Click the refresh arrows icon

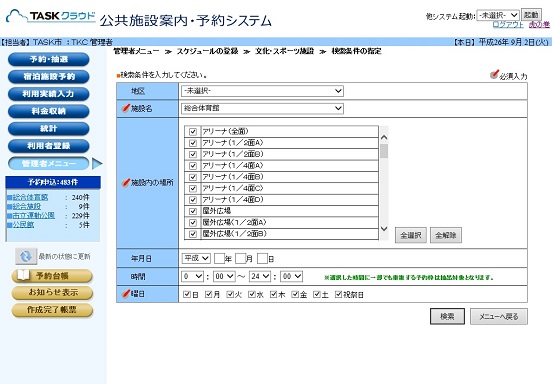[26, 256]
